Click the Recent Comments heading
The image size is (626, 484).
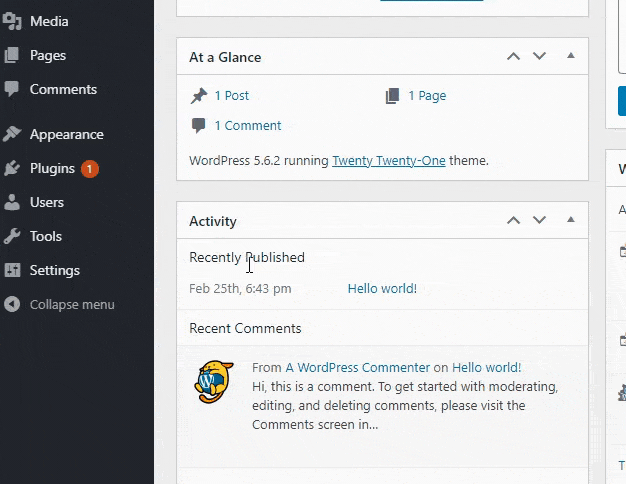pos(245,329)
